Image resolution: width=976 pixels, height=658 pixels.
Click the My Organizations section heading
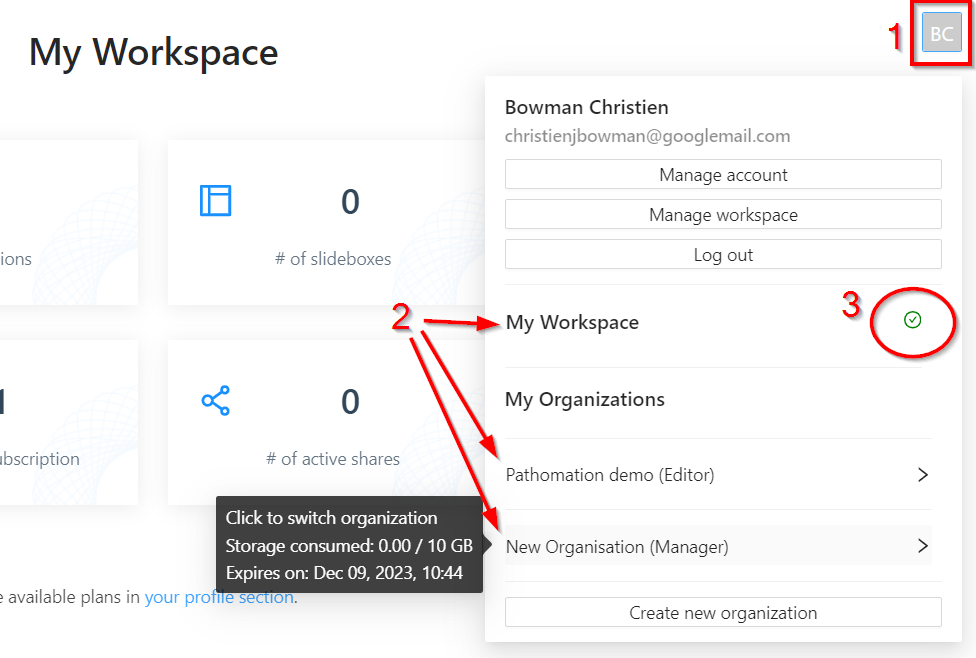click(585, 400)
